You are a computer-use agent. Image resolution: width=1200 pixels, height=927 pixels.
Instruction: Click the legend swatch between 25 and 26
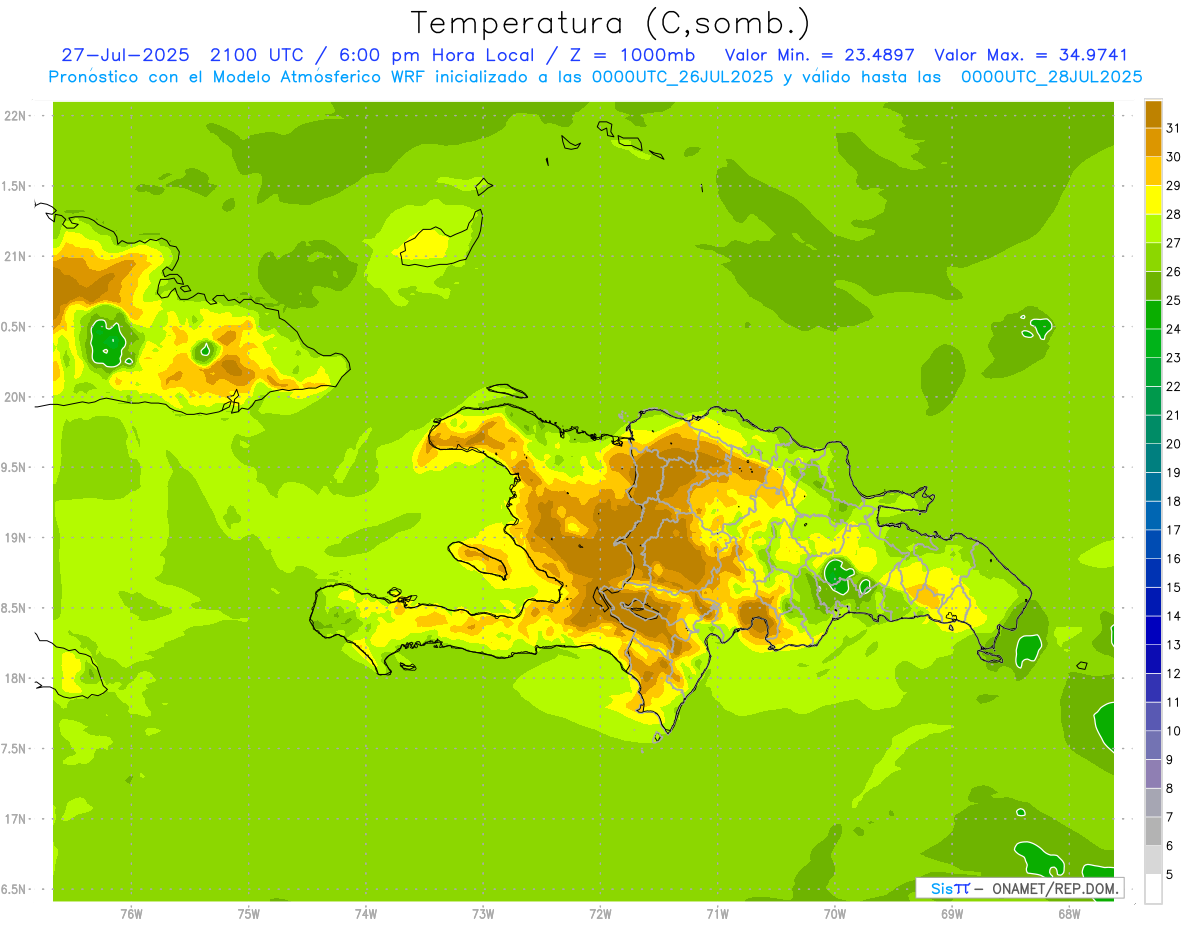(x=1153, y=287)
